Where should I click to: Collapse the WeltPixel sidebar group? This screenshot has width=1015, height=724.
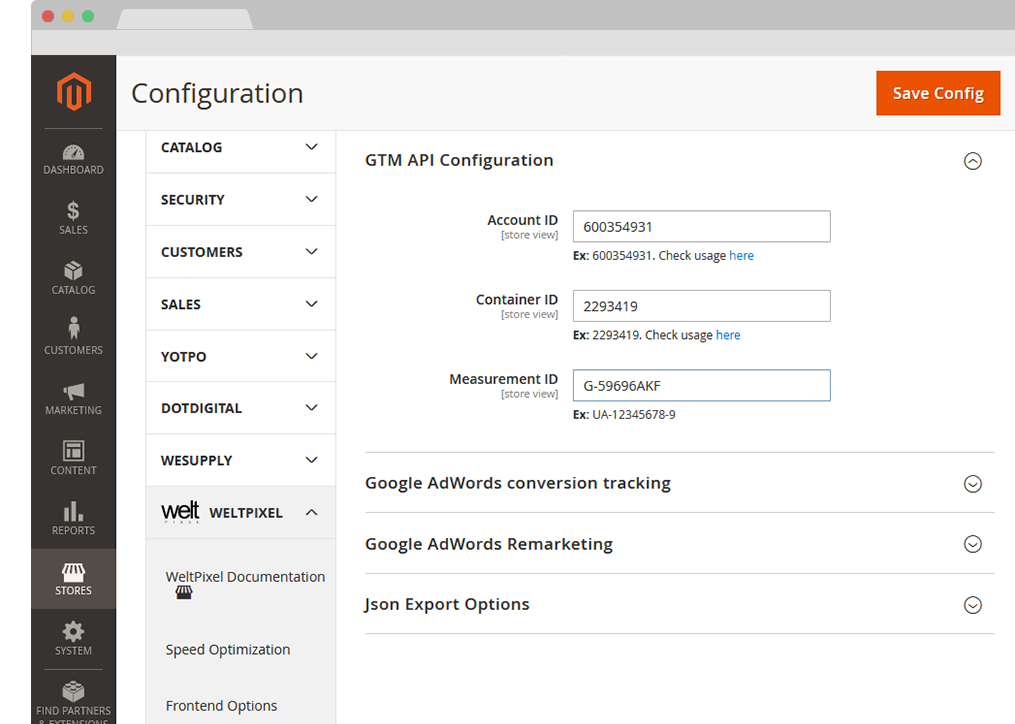[311, 512]
